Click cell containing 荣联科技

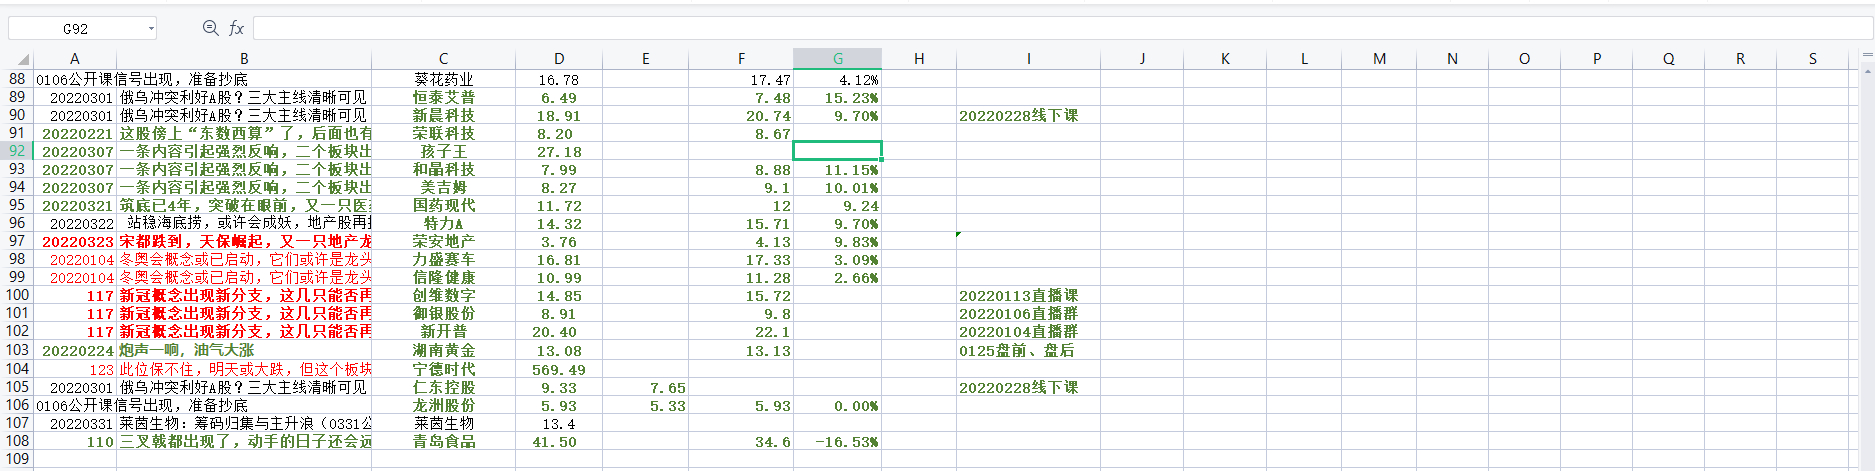pyautogui.click(x=443, y=133)
